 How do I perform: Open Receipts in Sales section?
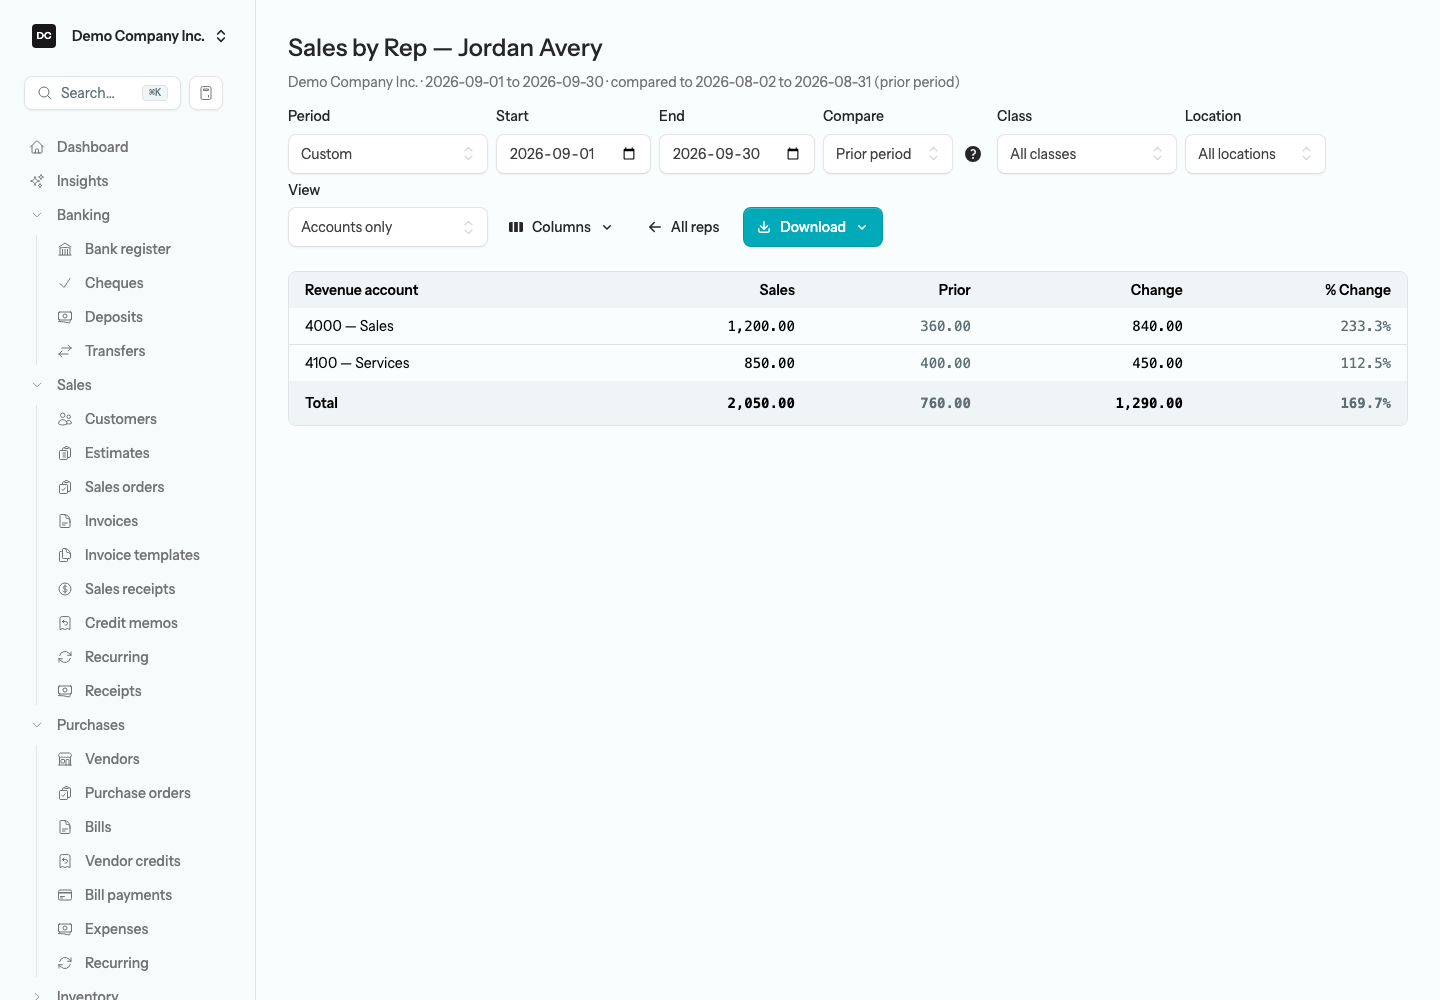(113, 691)
